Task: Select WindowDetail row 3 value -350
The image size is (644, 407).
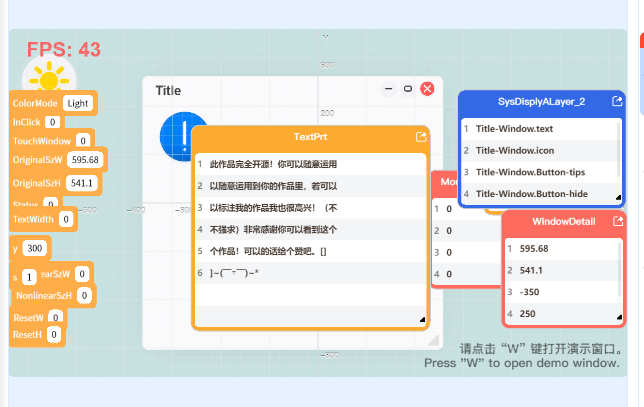Action: pos(561,292)
